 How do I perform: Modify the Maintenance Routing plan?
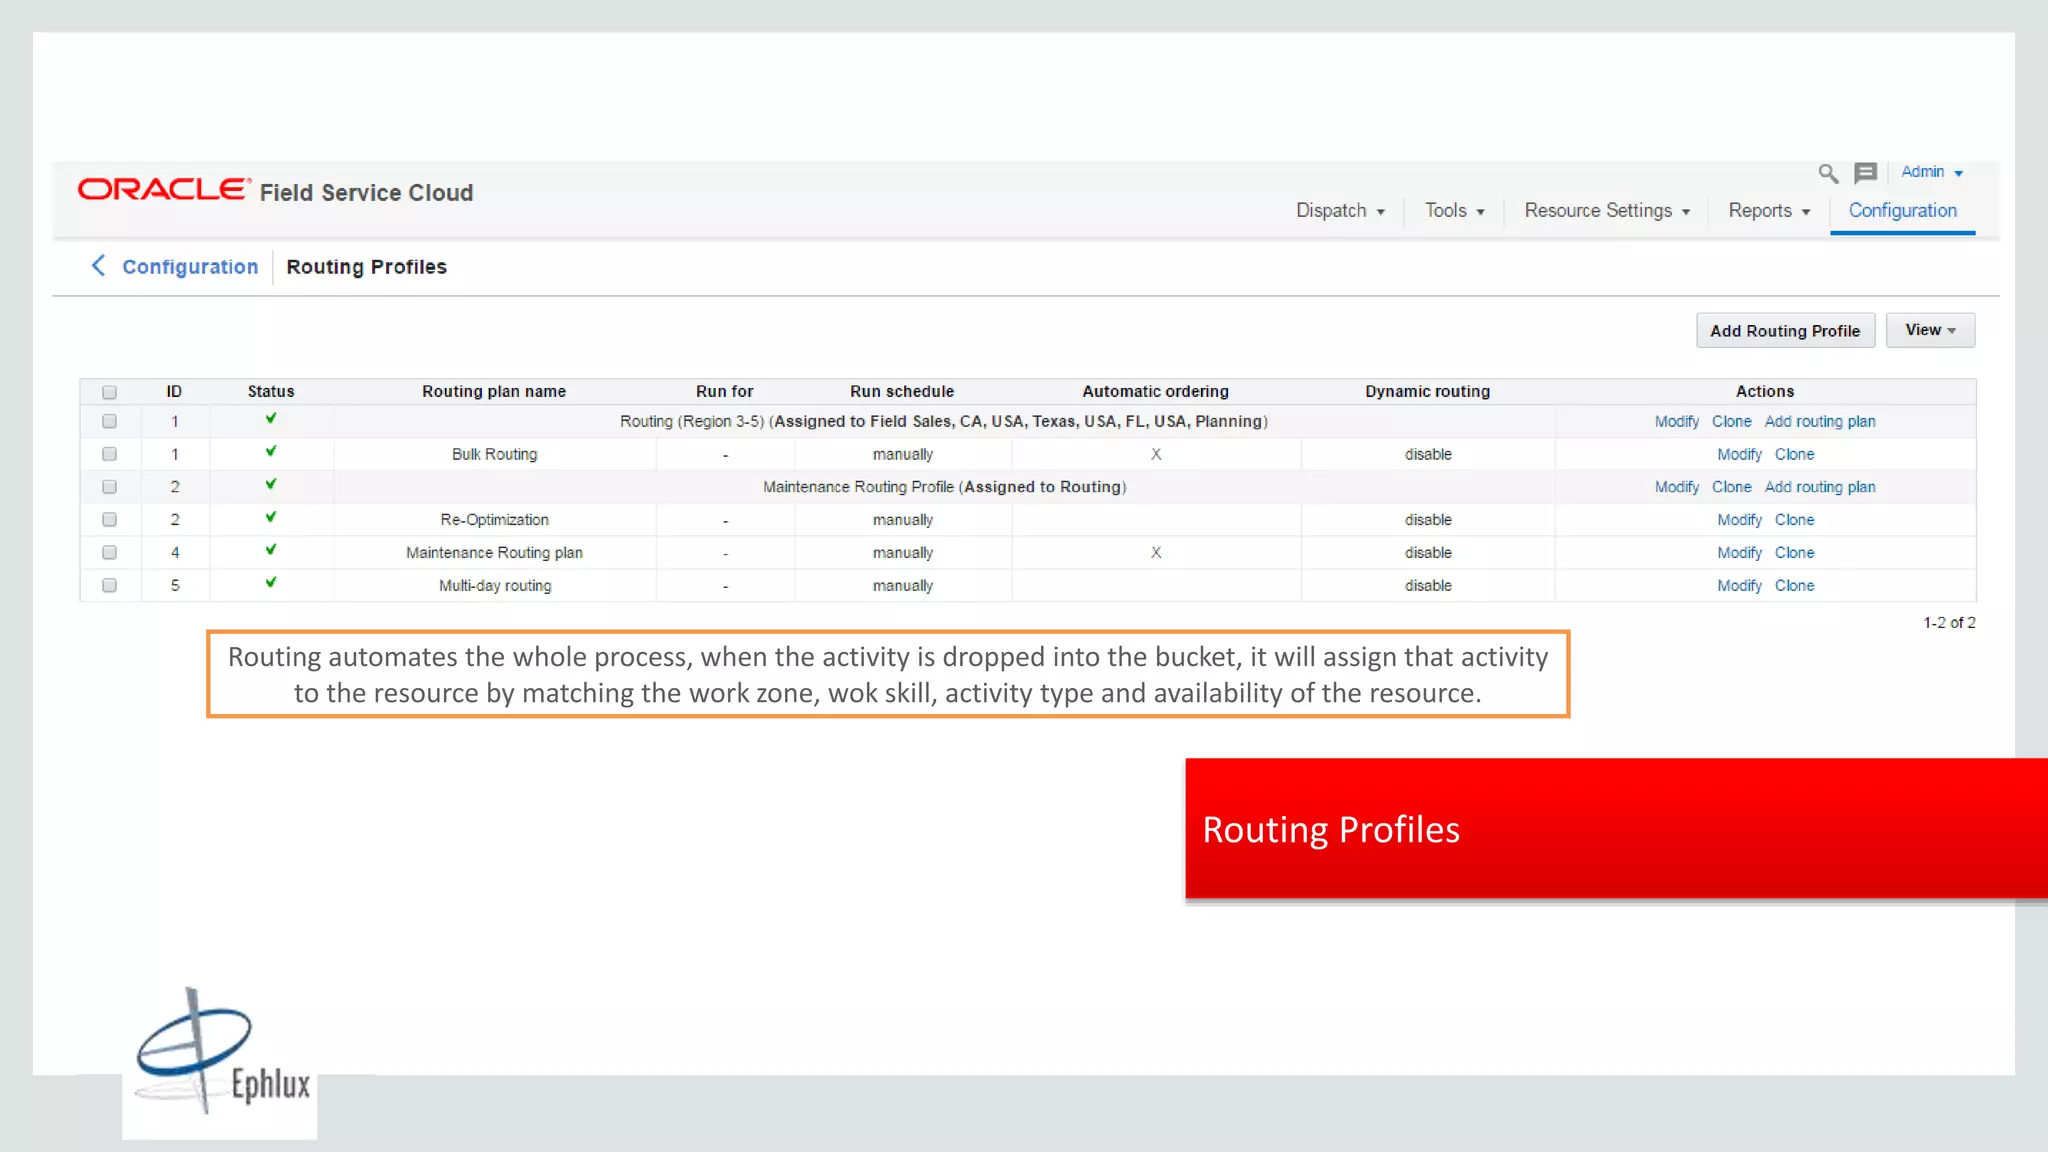coord(1739,553)
